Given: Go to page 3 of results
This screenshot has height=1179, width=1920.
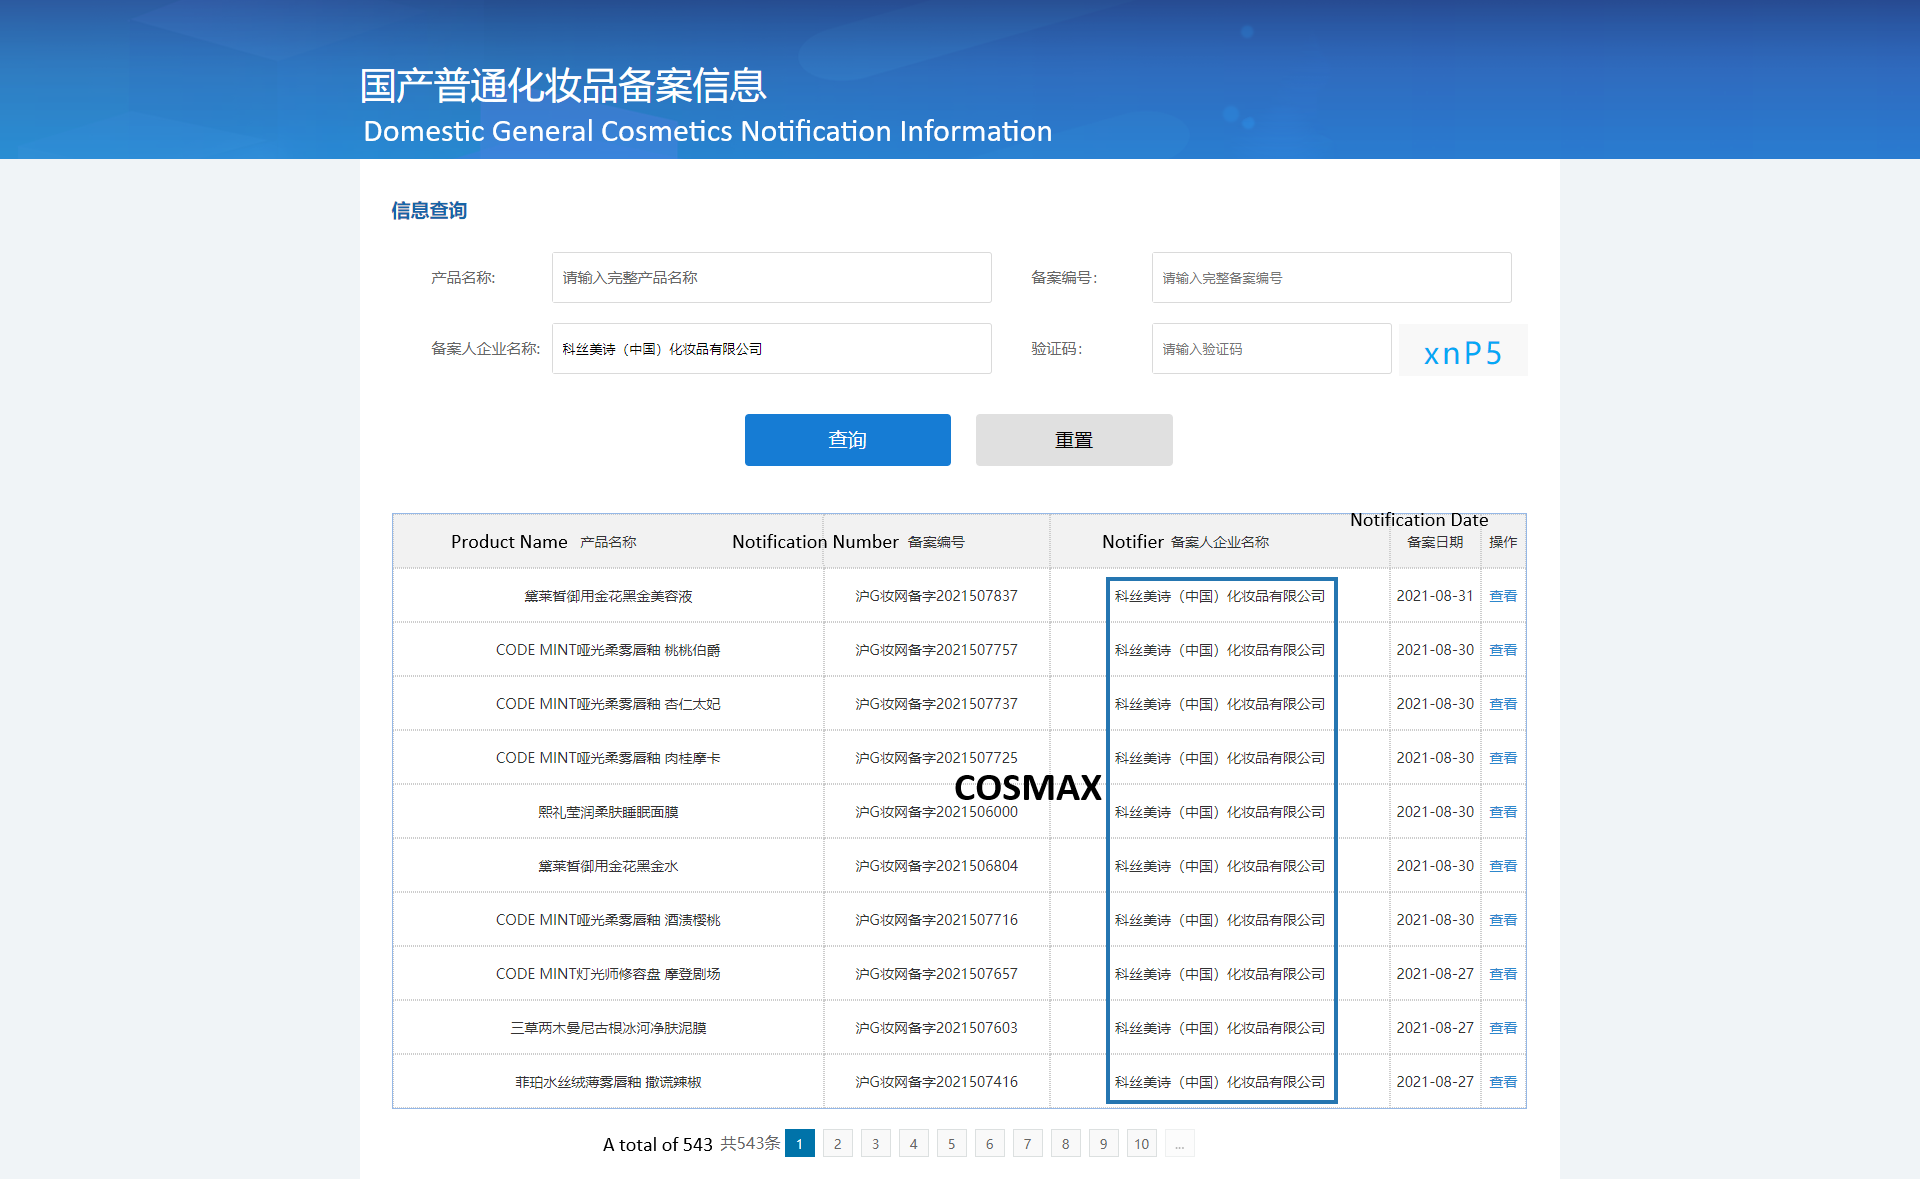Looking at the screenshot, I should [x=876, y=1144].
